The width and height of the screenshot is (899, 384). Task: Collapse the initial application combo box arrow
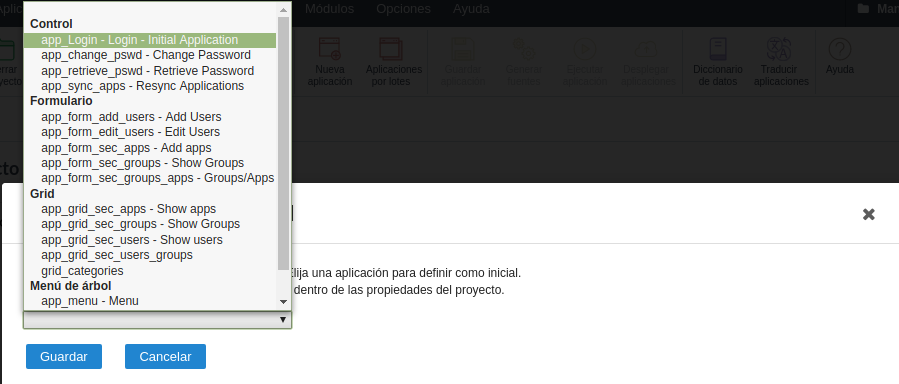283,320
